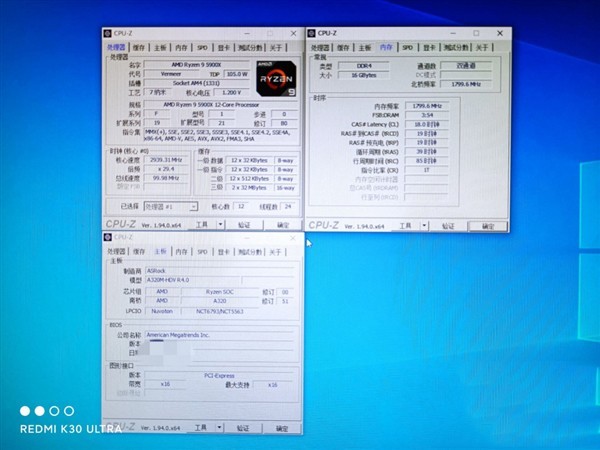Maximize button of the memory CPU-Z window
Screen dimensions: 600x450
point(476,33)
